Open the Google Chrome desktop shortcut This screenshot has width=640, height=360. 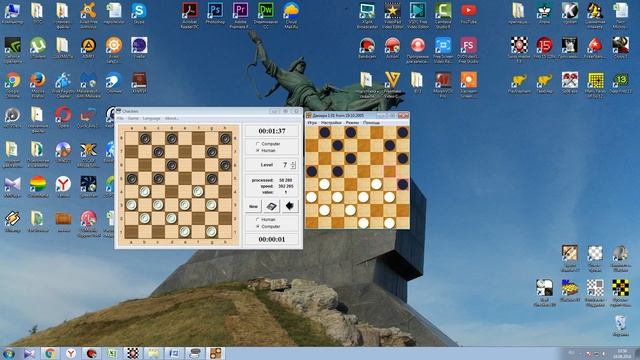pos(12,84)
